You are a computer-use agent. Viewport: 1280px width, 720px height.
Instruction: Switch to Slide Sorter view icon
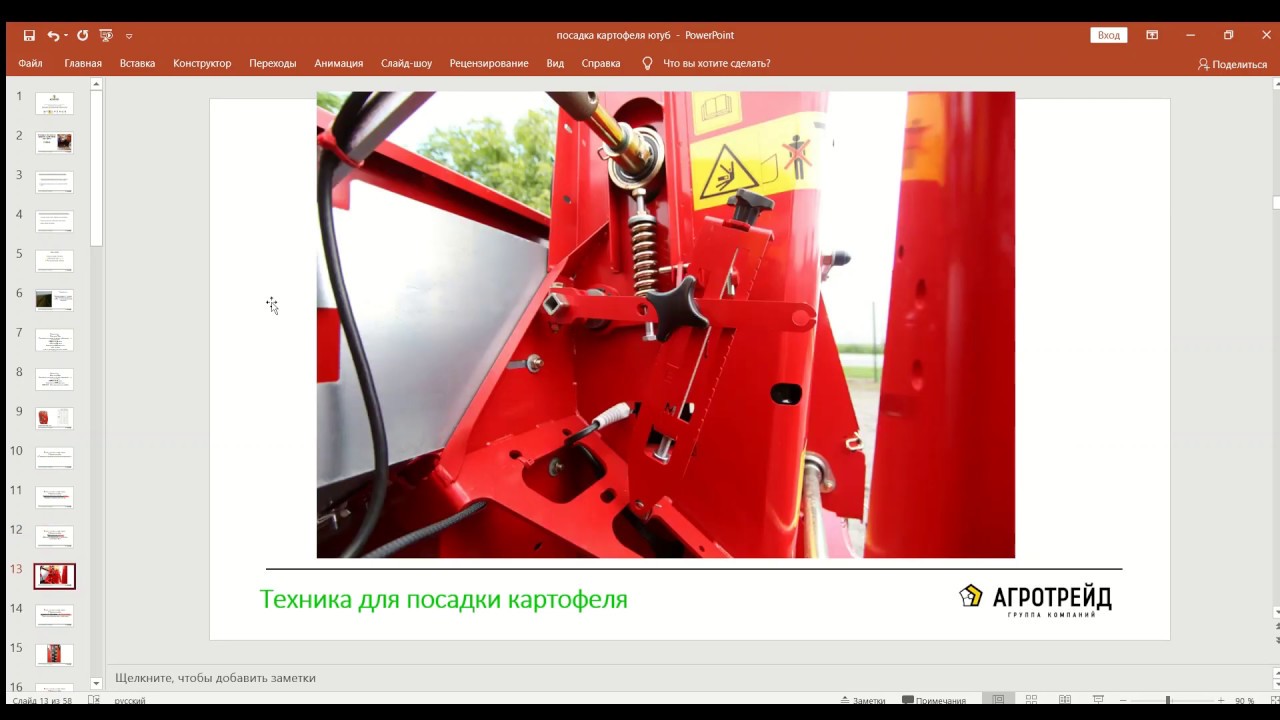(x=1031, y=701)
